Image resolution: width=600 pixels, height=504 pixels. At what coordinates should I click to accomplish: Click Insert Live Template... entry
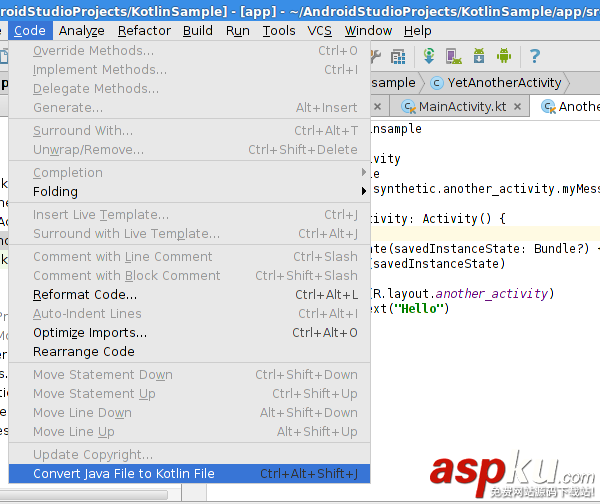pos(189,215)
